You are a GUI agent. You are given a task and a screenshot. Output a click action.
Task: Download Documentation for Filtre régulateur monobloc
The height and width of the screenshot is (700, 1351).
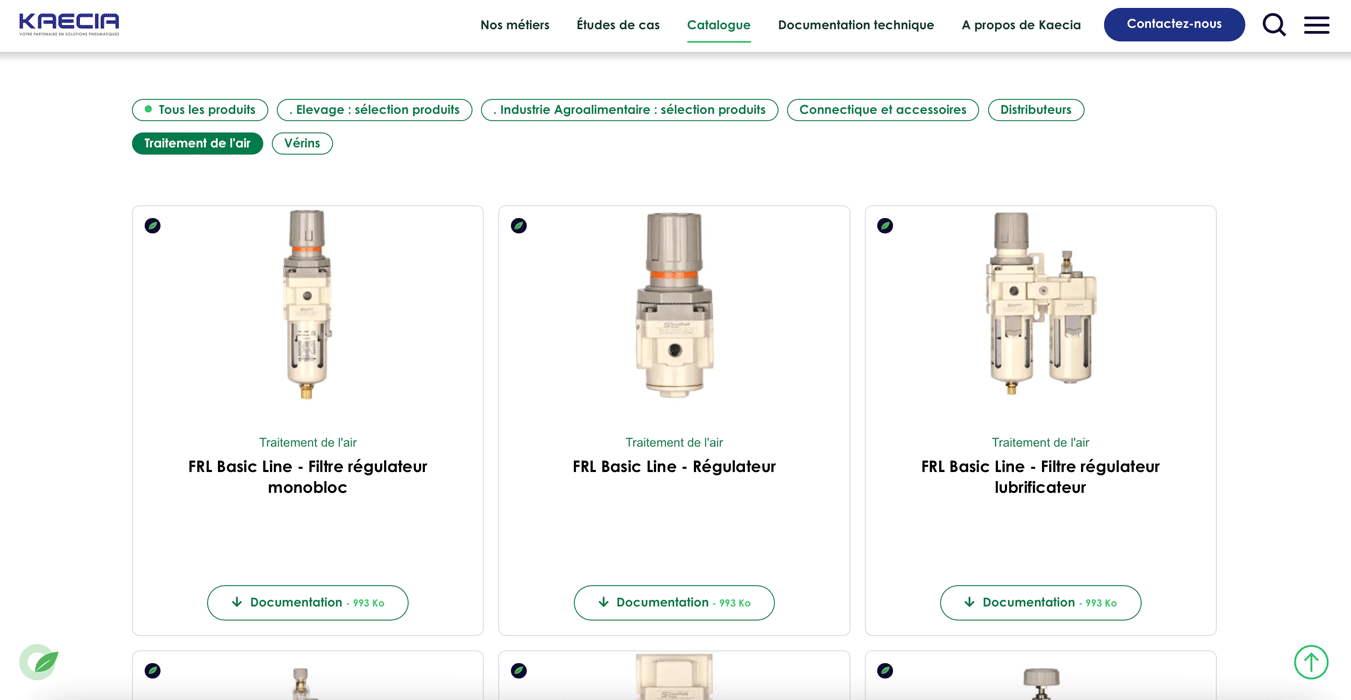(307, 603)
